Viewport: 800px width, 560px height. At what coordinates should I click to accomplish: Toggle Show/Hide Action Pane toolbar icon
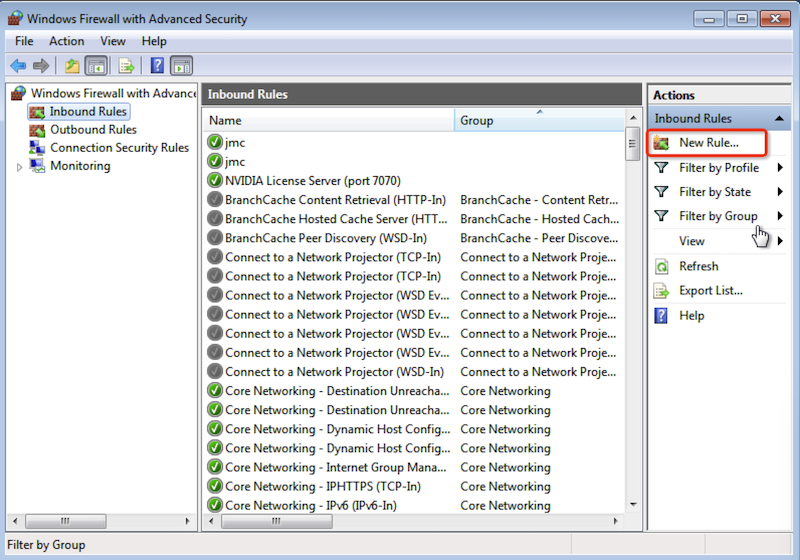[x=182, y=66]
